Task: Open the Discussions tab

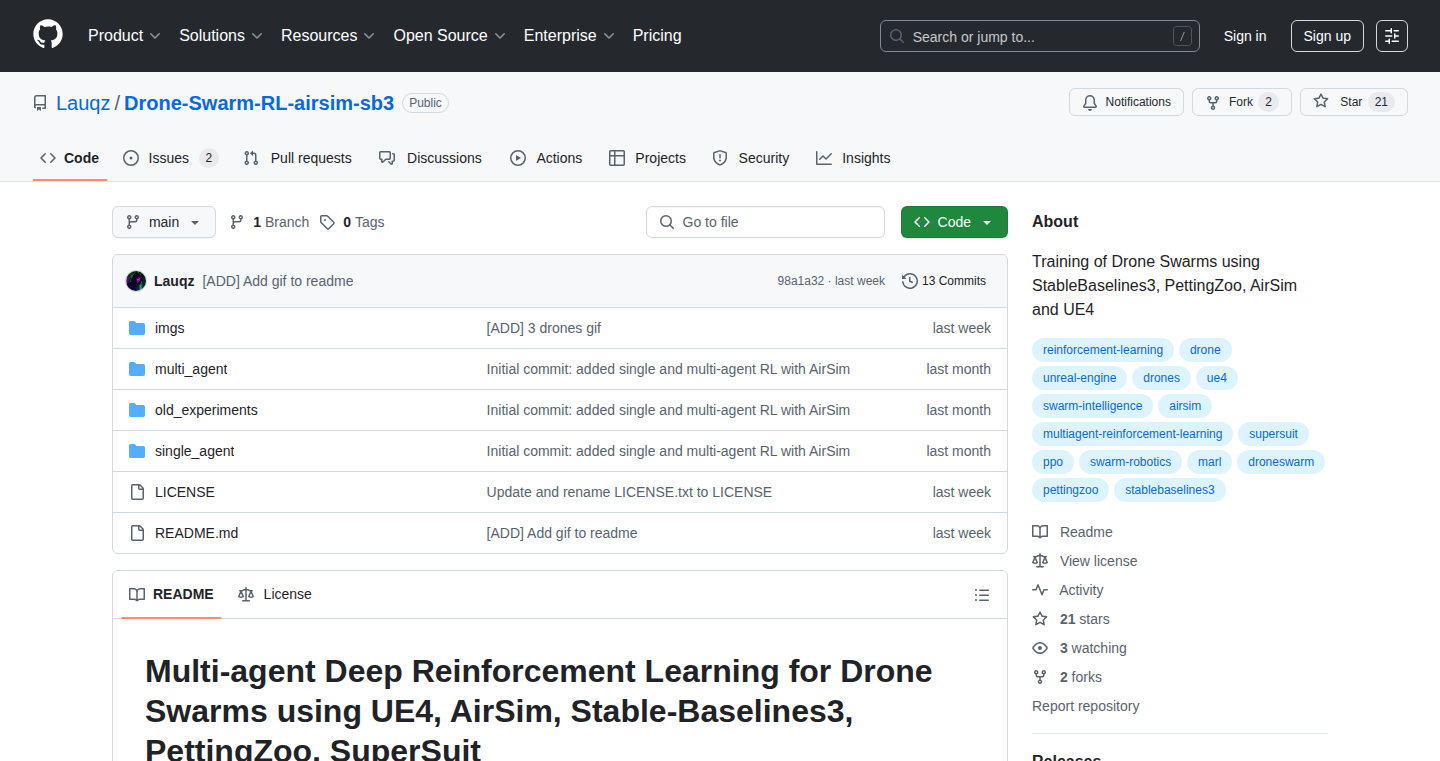Action: tap(431, 158)
